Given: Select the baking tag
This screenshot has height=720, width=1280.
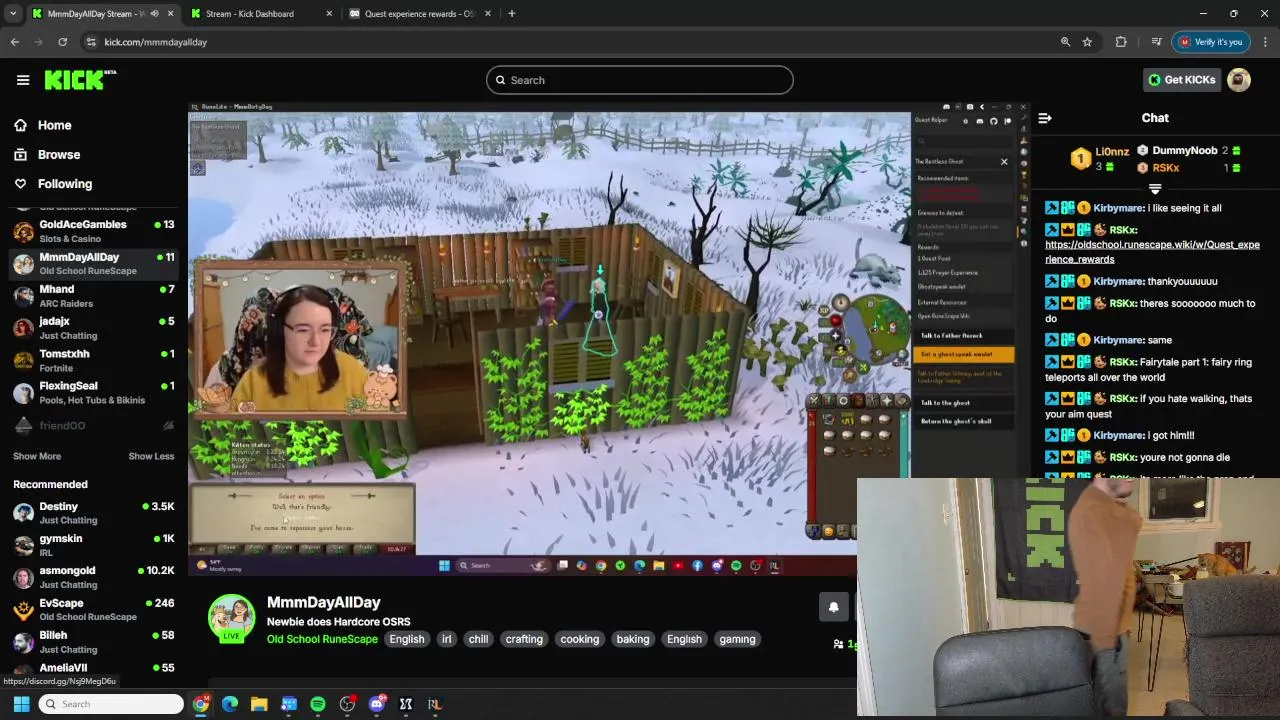Looking at the screenshot, I should (633, 639).
